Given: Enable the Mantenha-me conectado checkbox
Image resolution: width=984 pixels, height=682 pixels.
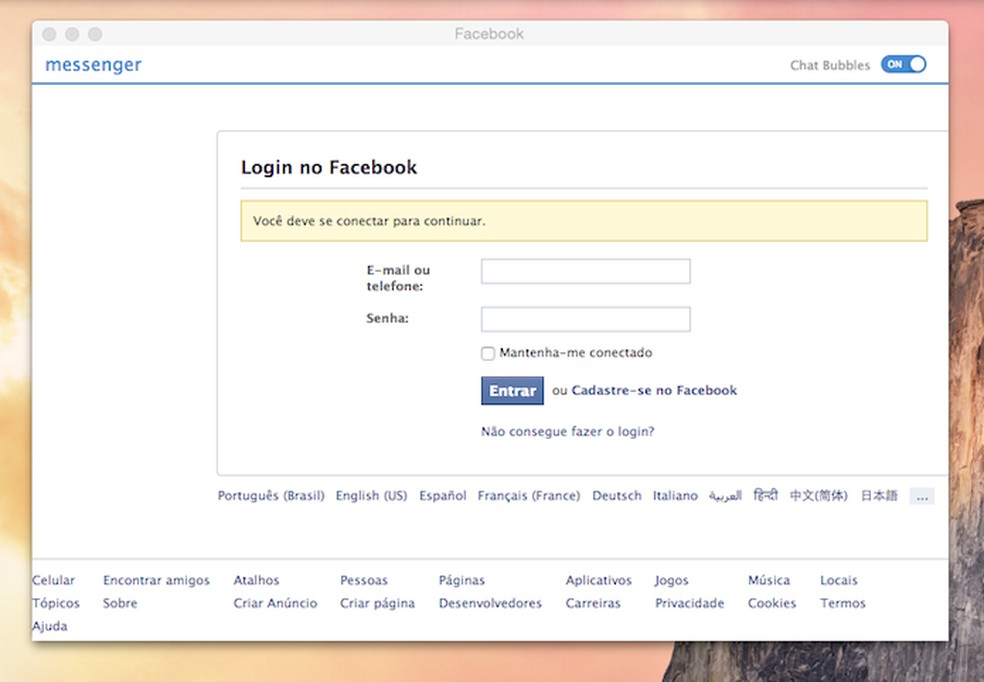Looking at the screenshot, I should [488, 352].
